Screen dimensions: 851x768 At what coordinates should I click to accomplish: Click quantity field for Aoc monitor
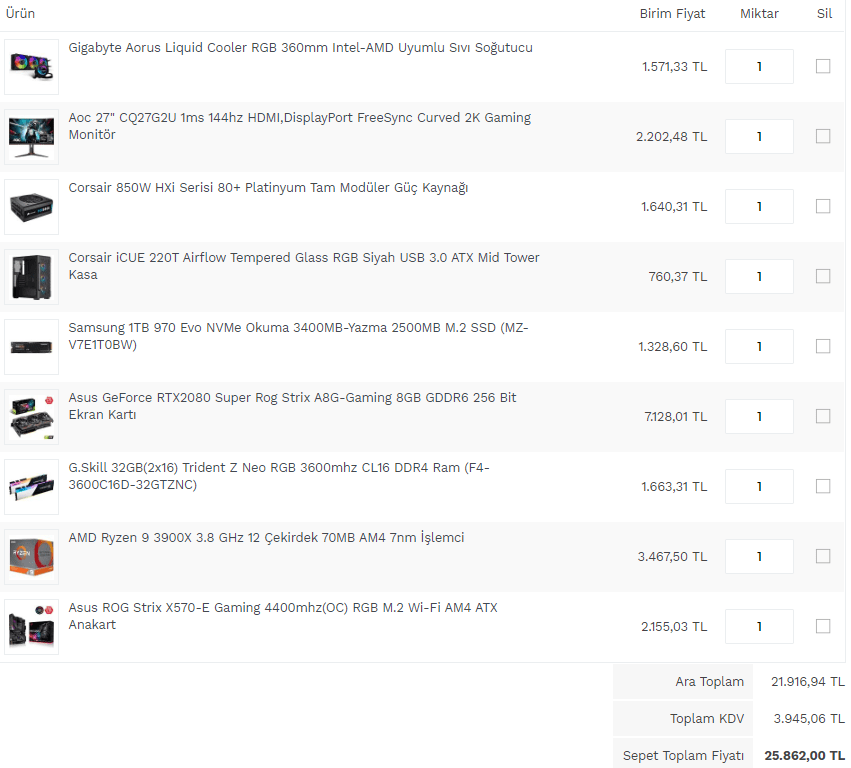click(x=759, y=136)
